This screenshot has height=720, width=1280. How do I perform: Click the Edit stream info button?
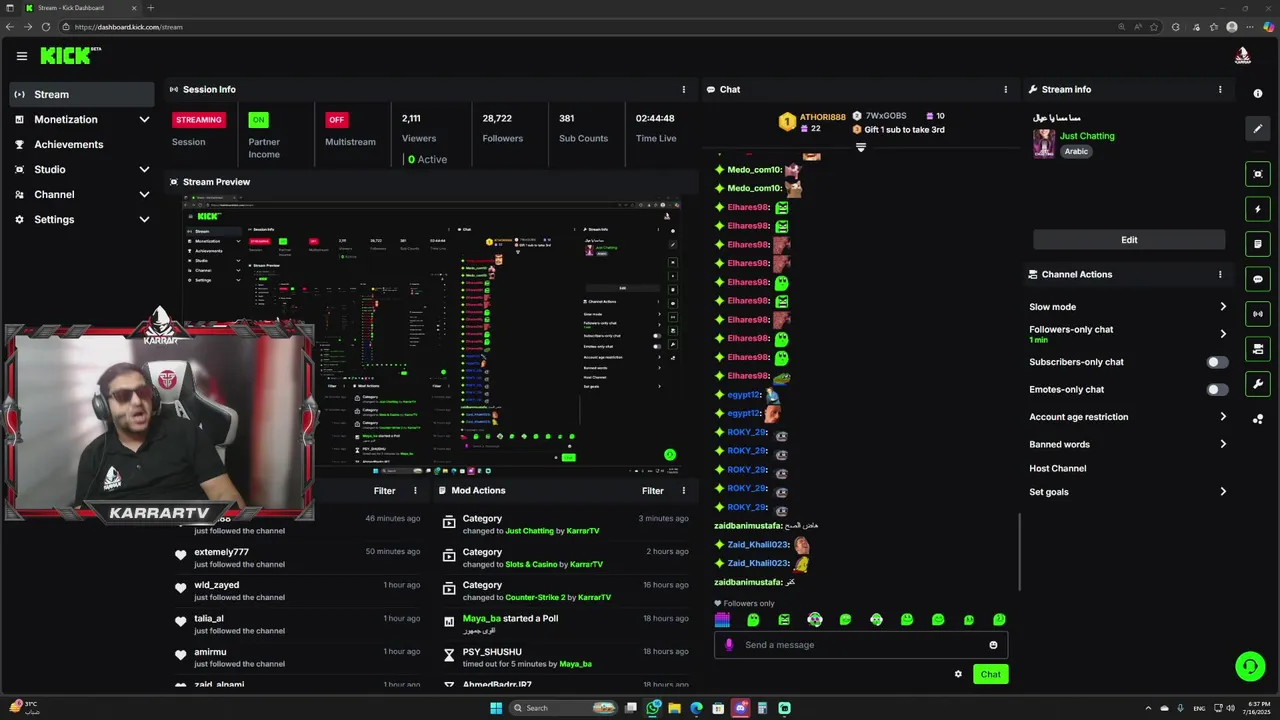[1129, 240]
